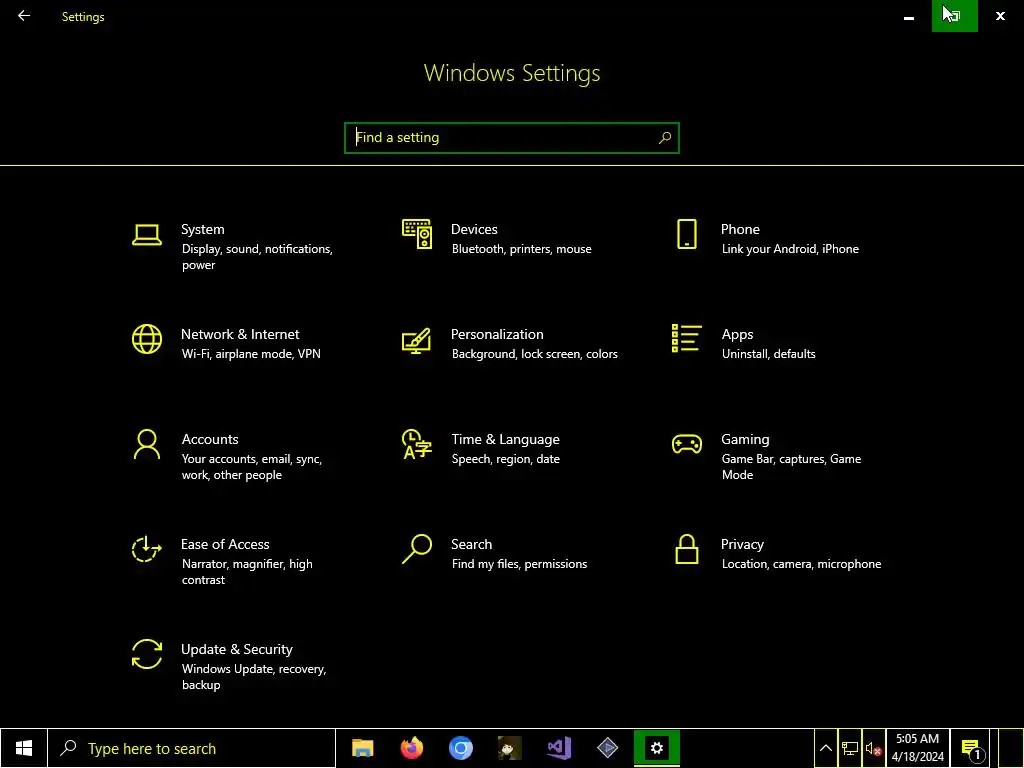Click 'Display, sound, notifications, power' text
The height and width of the screenshot is (768, 1024).
tap(257, 257)
